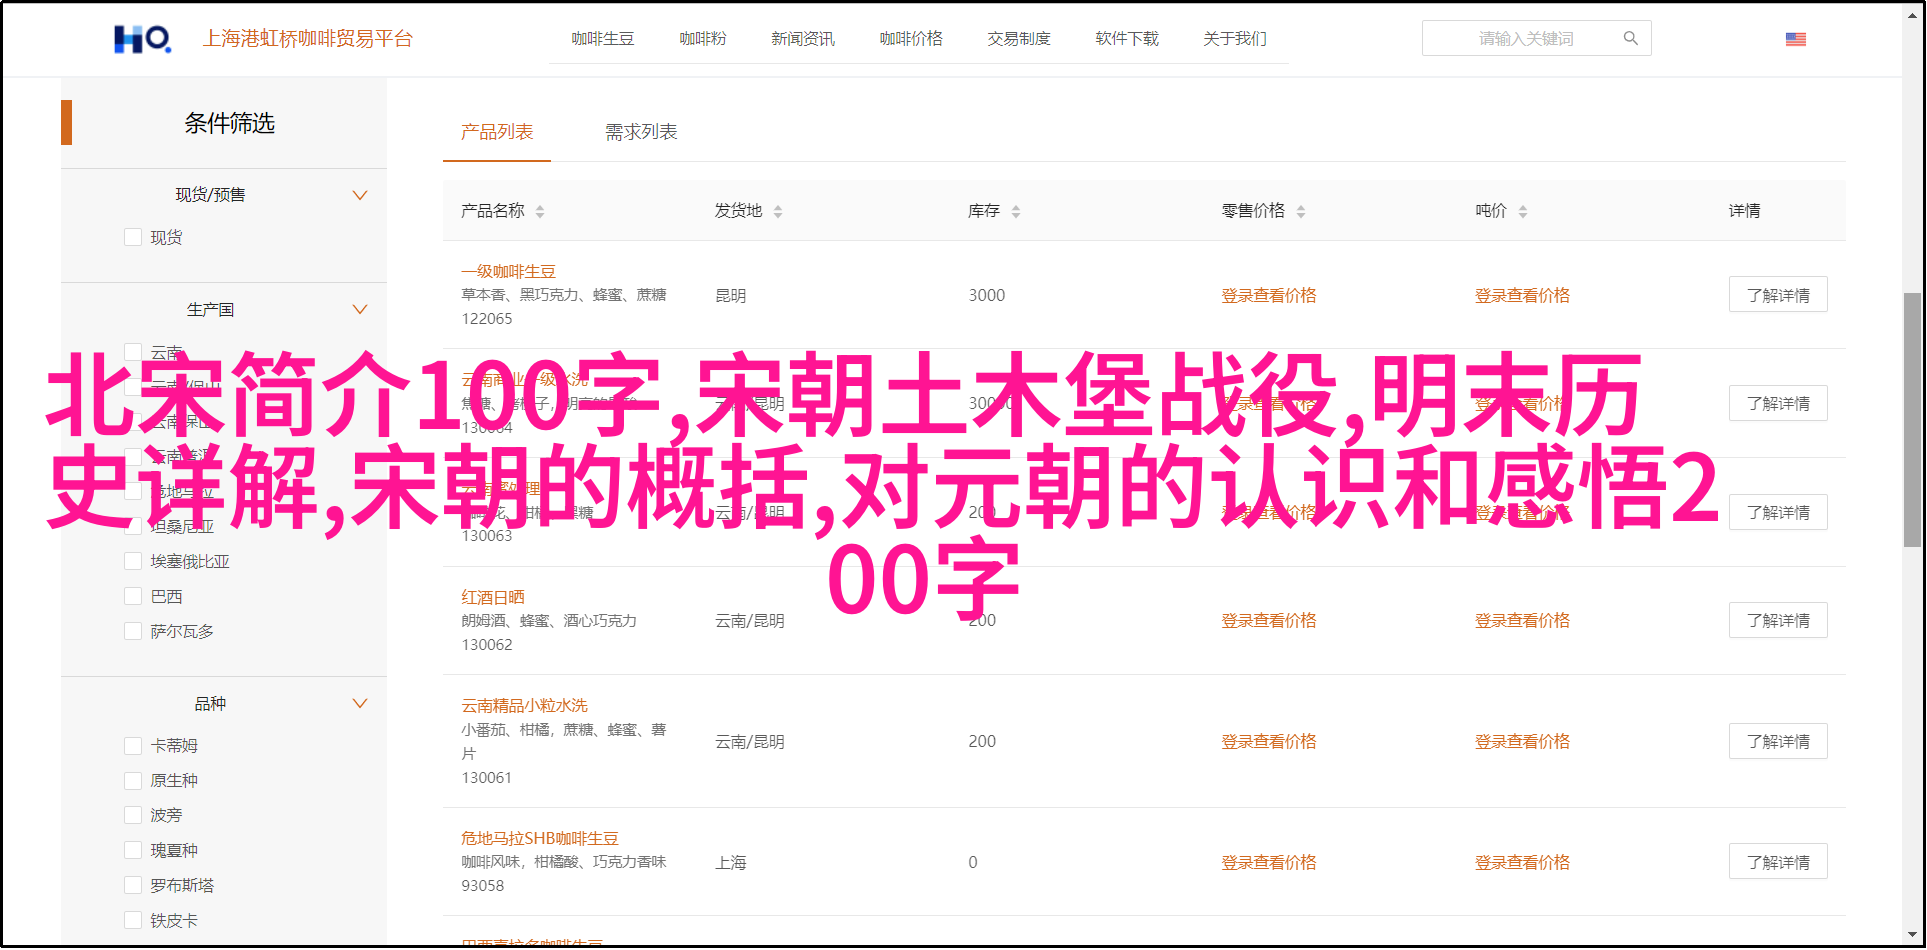1927x950 pixels.
Task: Click the 上海港虹桥咖啡贸易平台 site title
Action: [x=308, y=39]
